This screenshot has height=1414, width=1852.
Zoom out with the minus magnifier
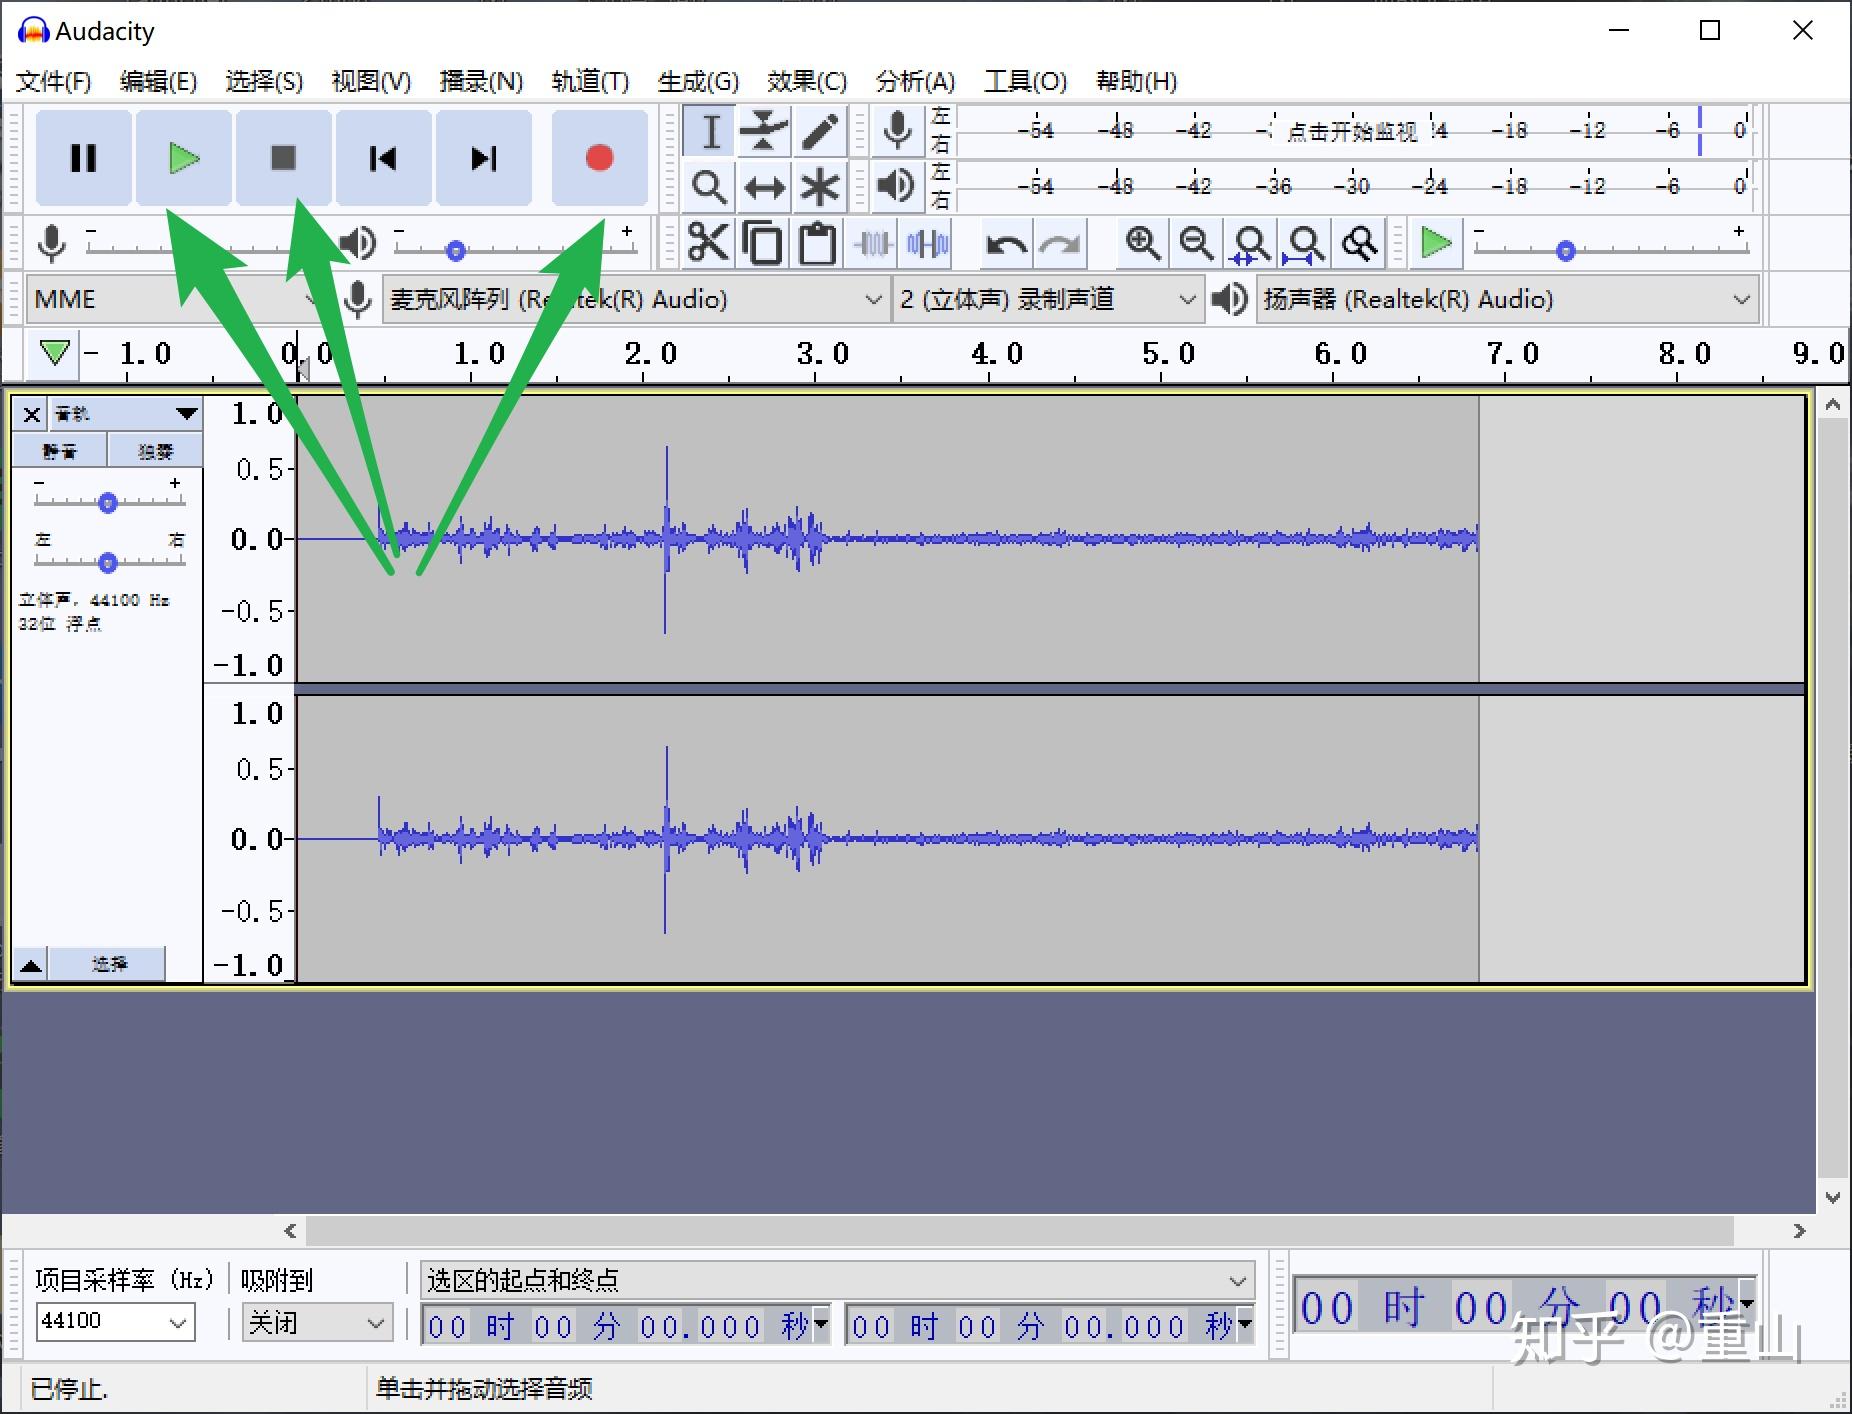click(x=1197, y=243)
